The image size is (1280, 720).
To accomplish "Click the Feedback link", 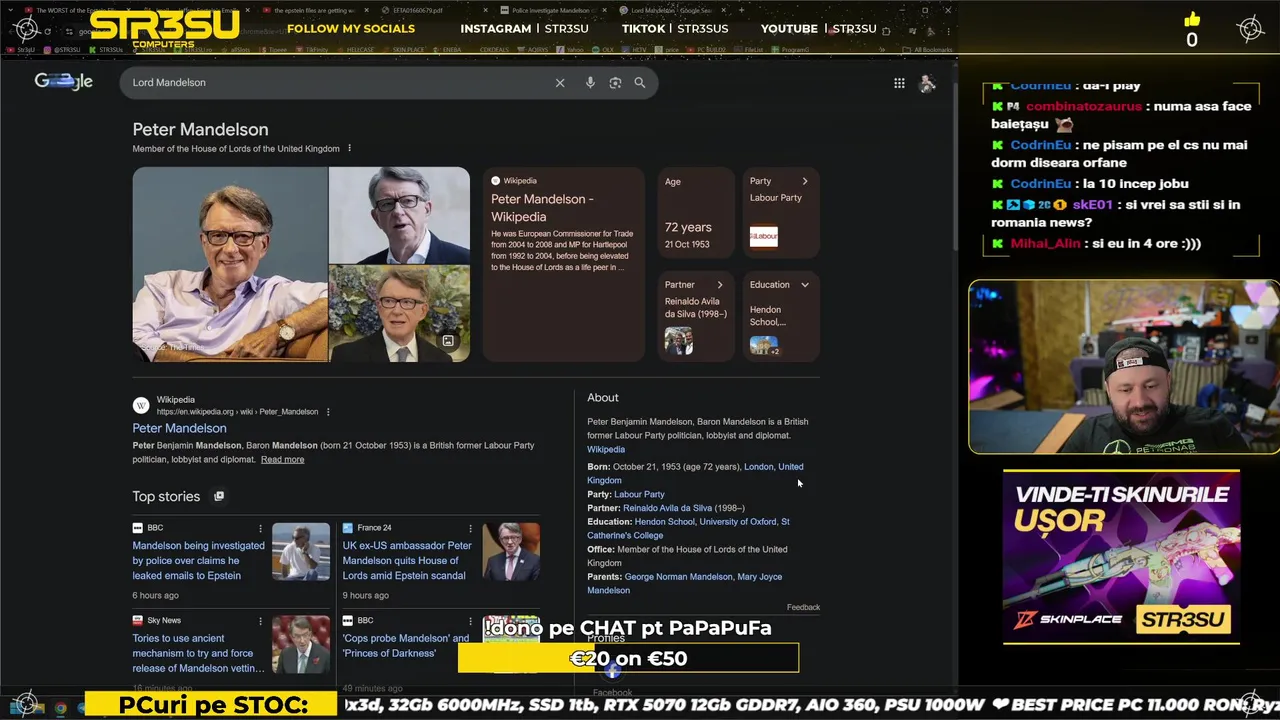I will tap(803, 607).
